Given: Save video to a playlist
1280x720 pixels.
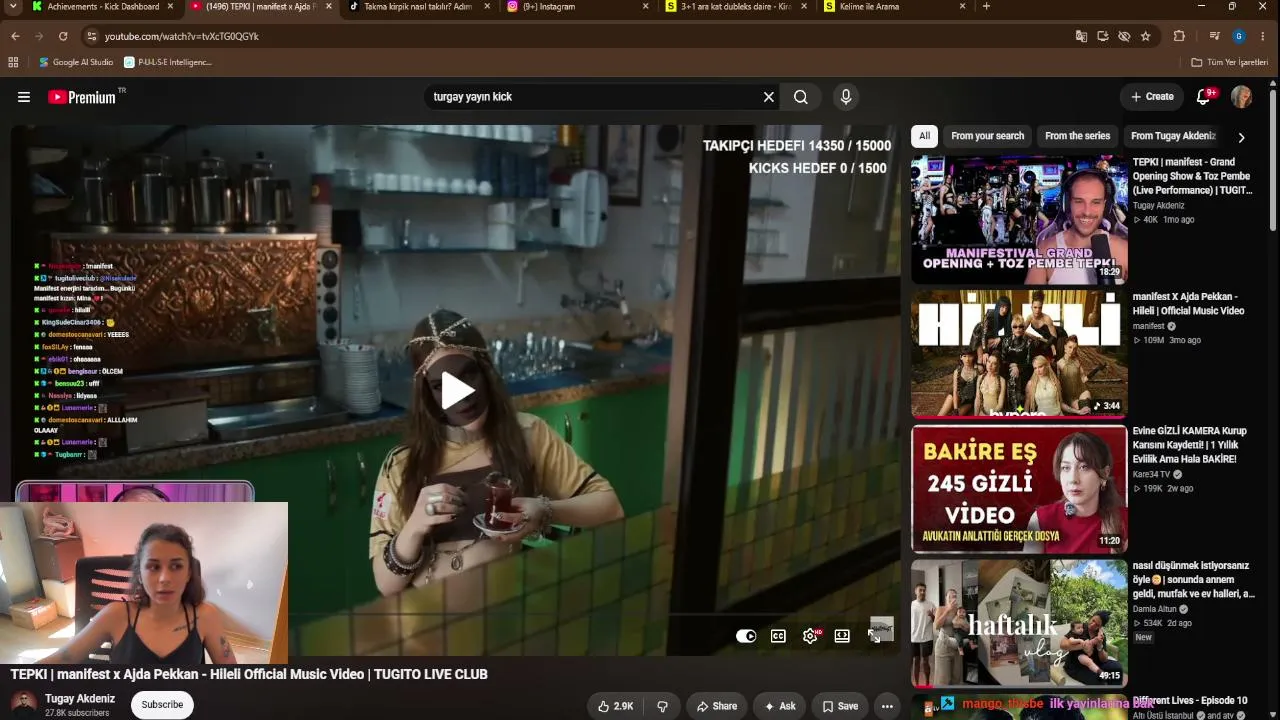Looking at the screenshot, I should (x=840, y=706).
